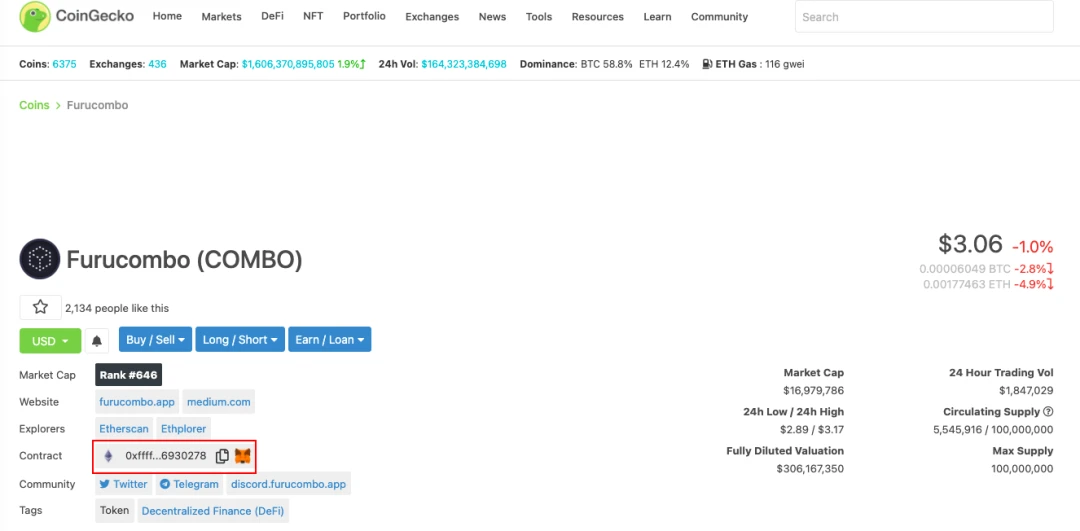Click the star favorite icon
1080x531 pixels.
click(40, 308)
